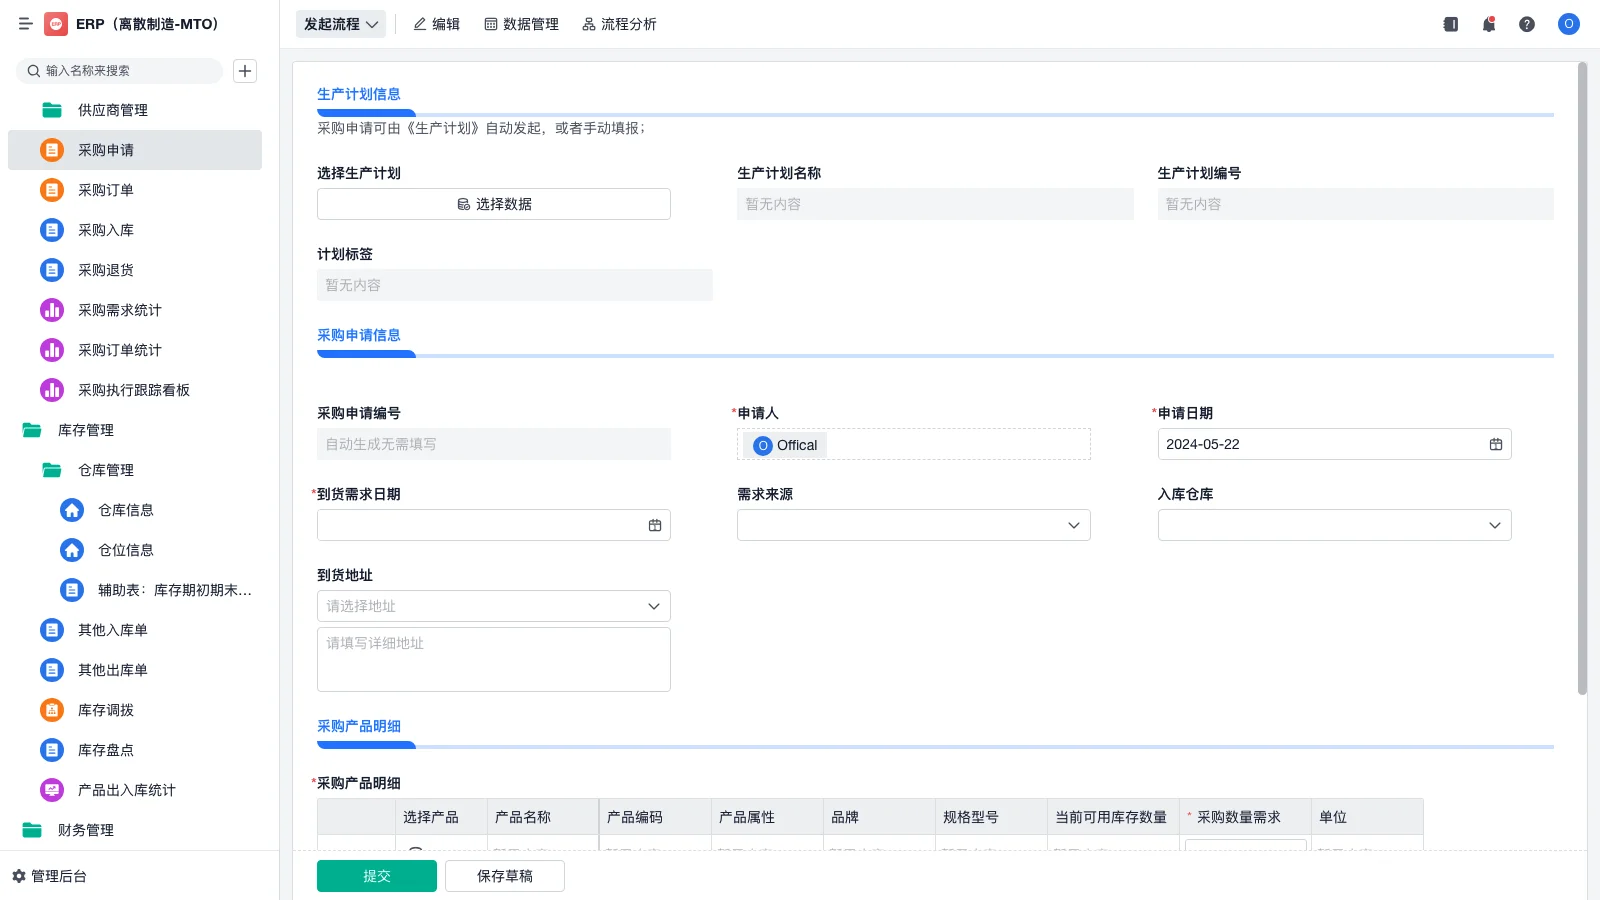The image size is (1600, 900).
Task: Click the plus icon next to search box
Action: click(x=245, y=70)
